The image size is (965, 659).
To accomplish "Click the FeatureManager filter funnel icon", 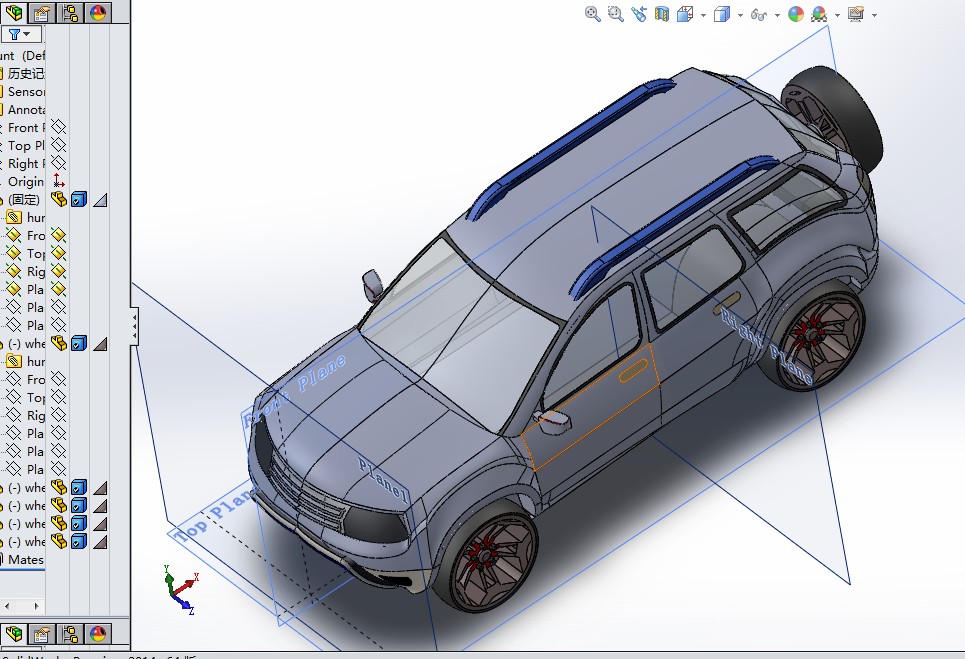I will (15, 33).
